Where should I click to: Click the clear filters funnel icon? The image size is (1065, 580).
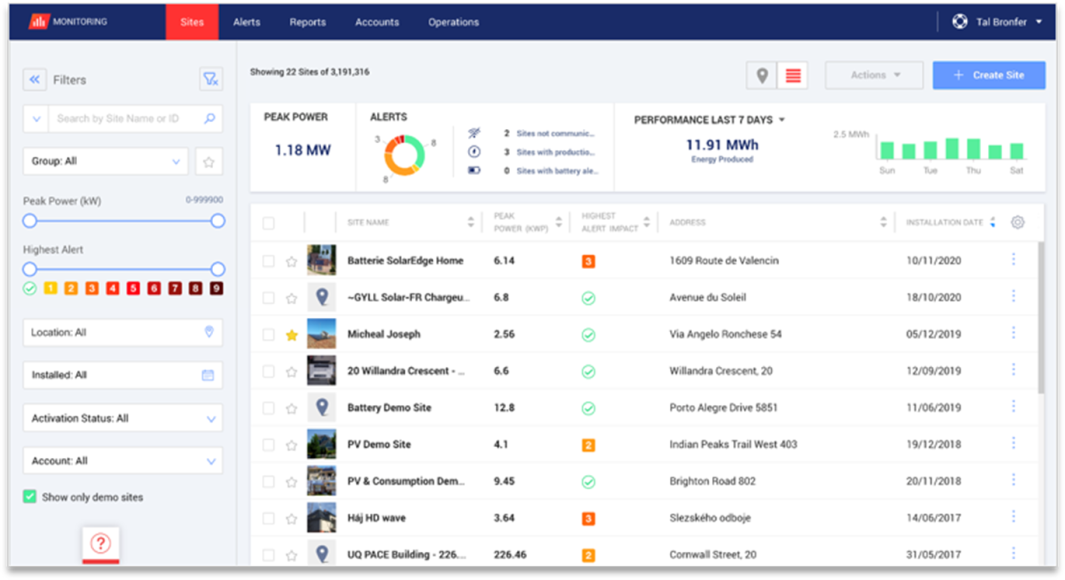coord(210,80)
